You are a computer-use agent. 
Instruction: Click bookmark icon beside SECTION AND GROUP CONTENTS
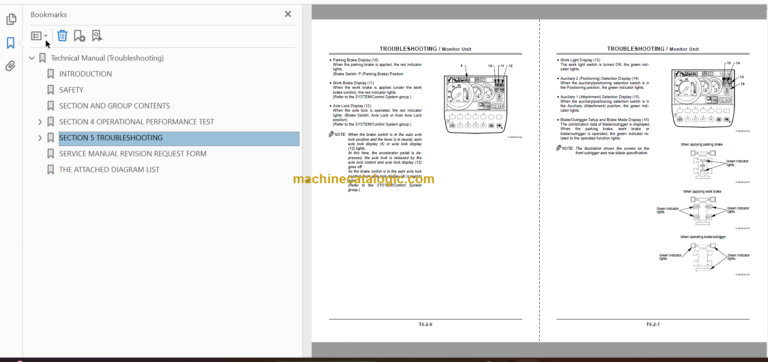coord(50,106)
